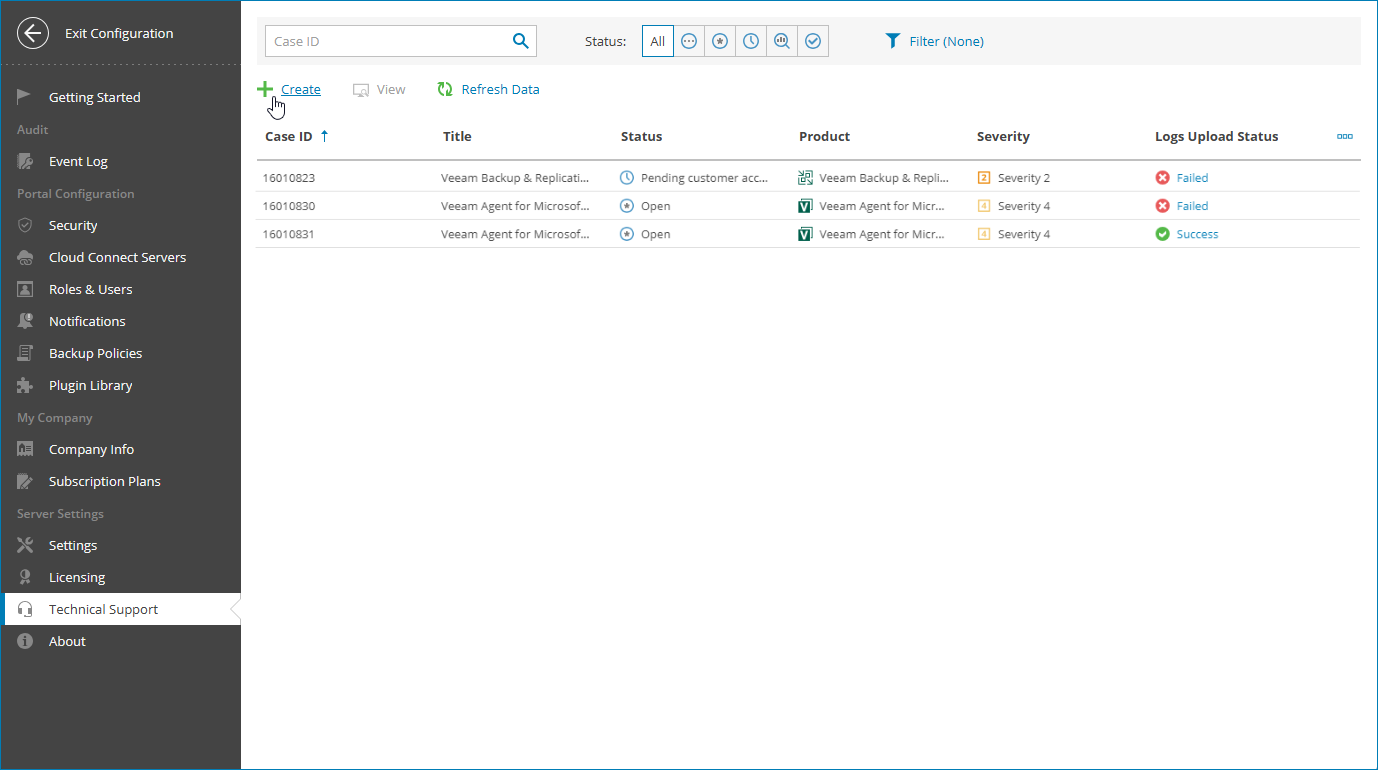Viewport: 1378px width, 770px height.
Task: Select the All status filter
Action: 658,41
